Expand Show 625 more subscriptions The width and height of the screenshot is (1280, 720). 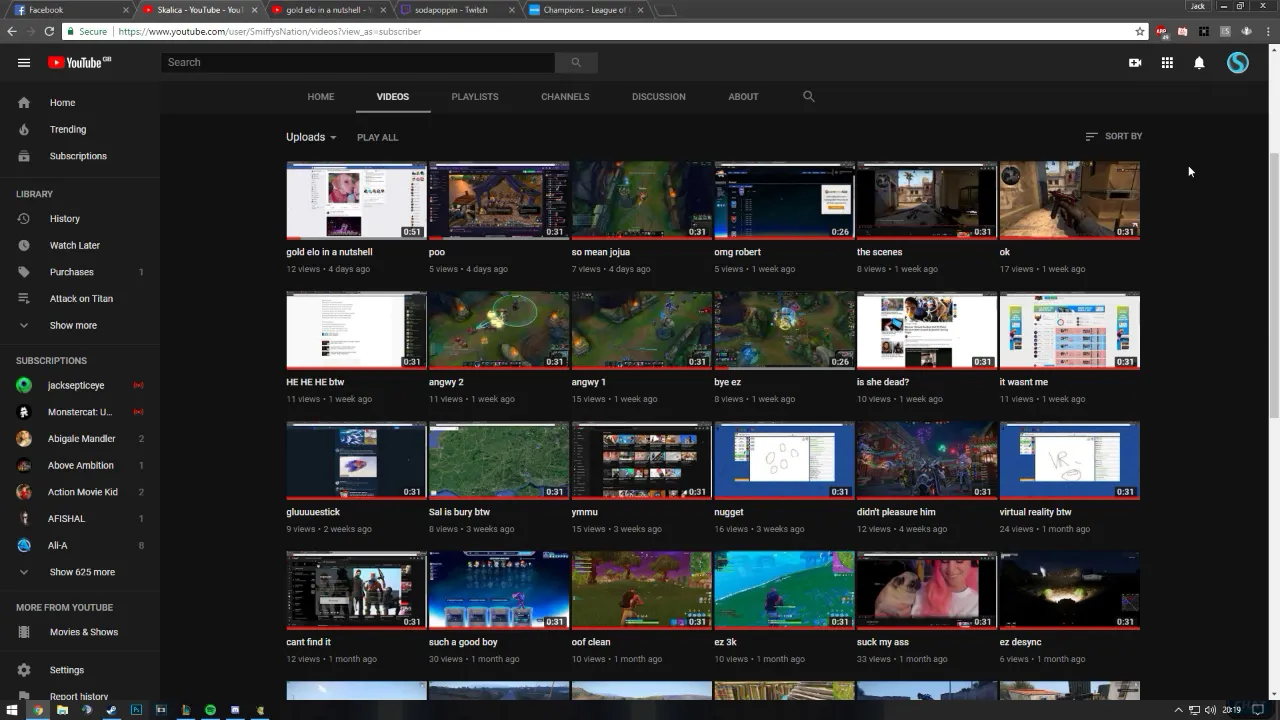[80, 572]
